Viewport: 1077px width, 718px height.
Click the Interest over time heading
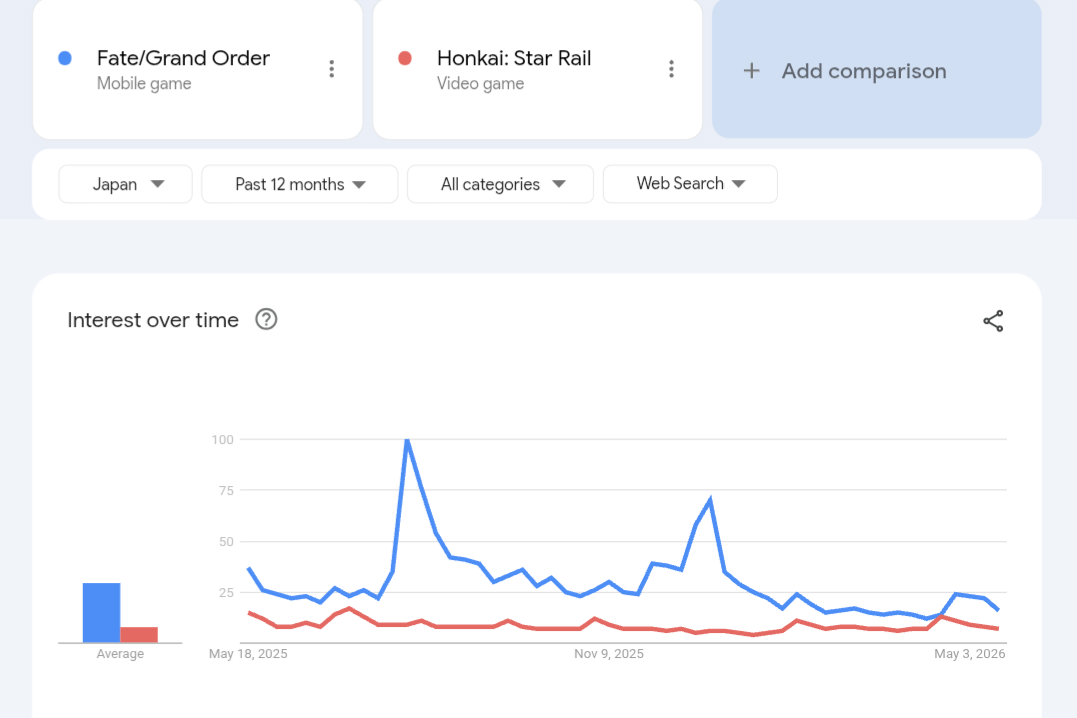click(x=153, y=320)
